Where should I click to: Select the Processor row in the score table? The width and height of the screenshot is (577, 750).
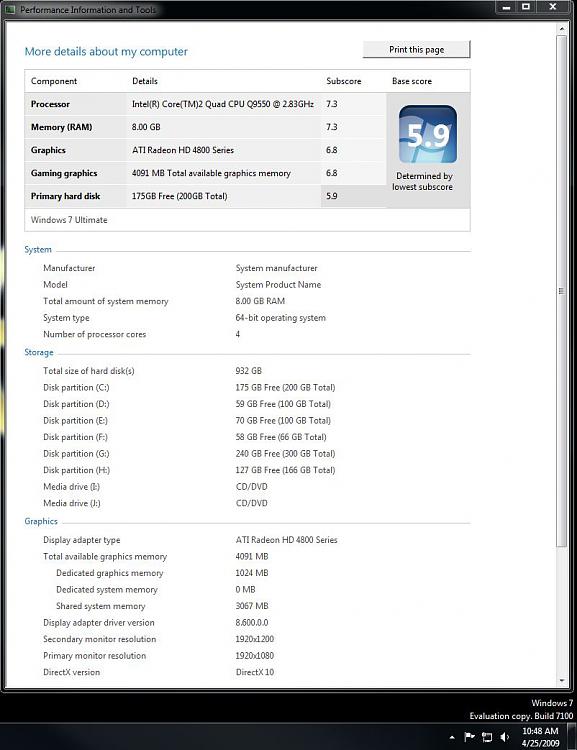(205, 104)
